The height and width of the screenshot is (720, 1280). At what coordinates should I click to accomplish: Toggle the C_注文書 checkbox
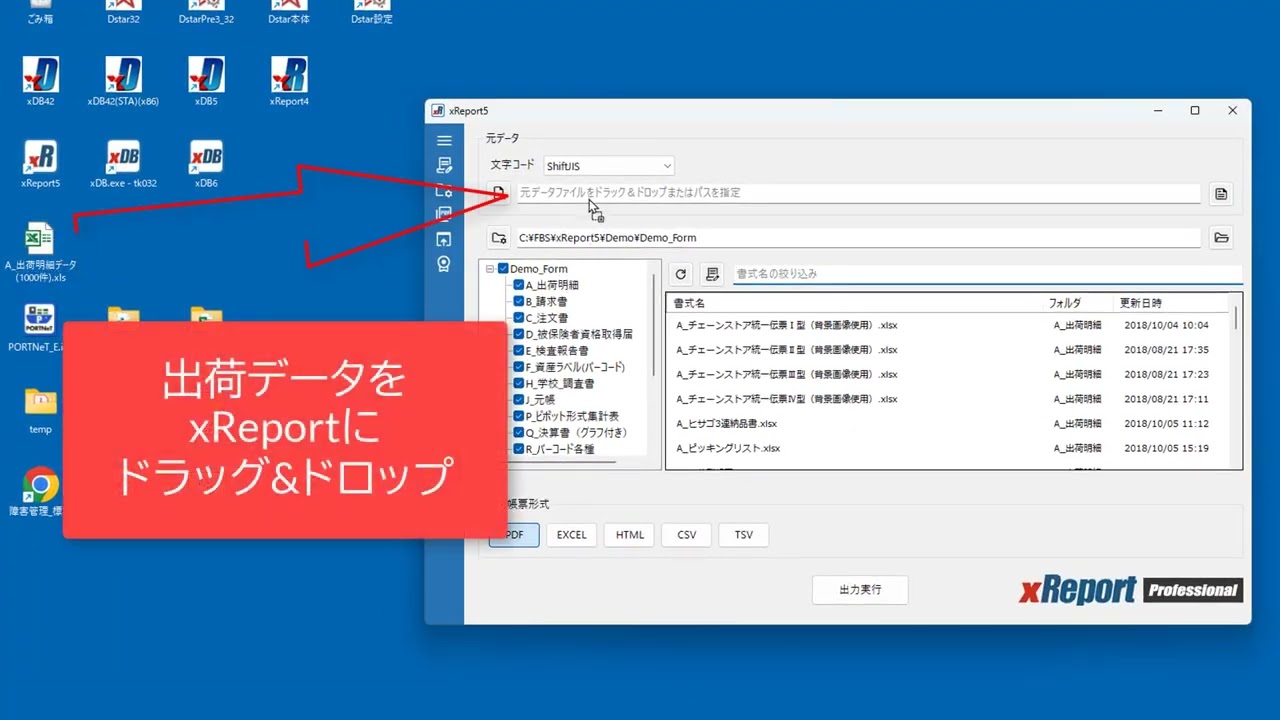[x=519, y=318]
